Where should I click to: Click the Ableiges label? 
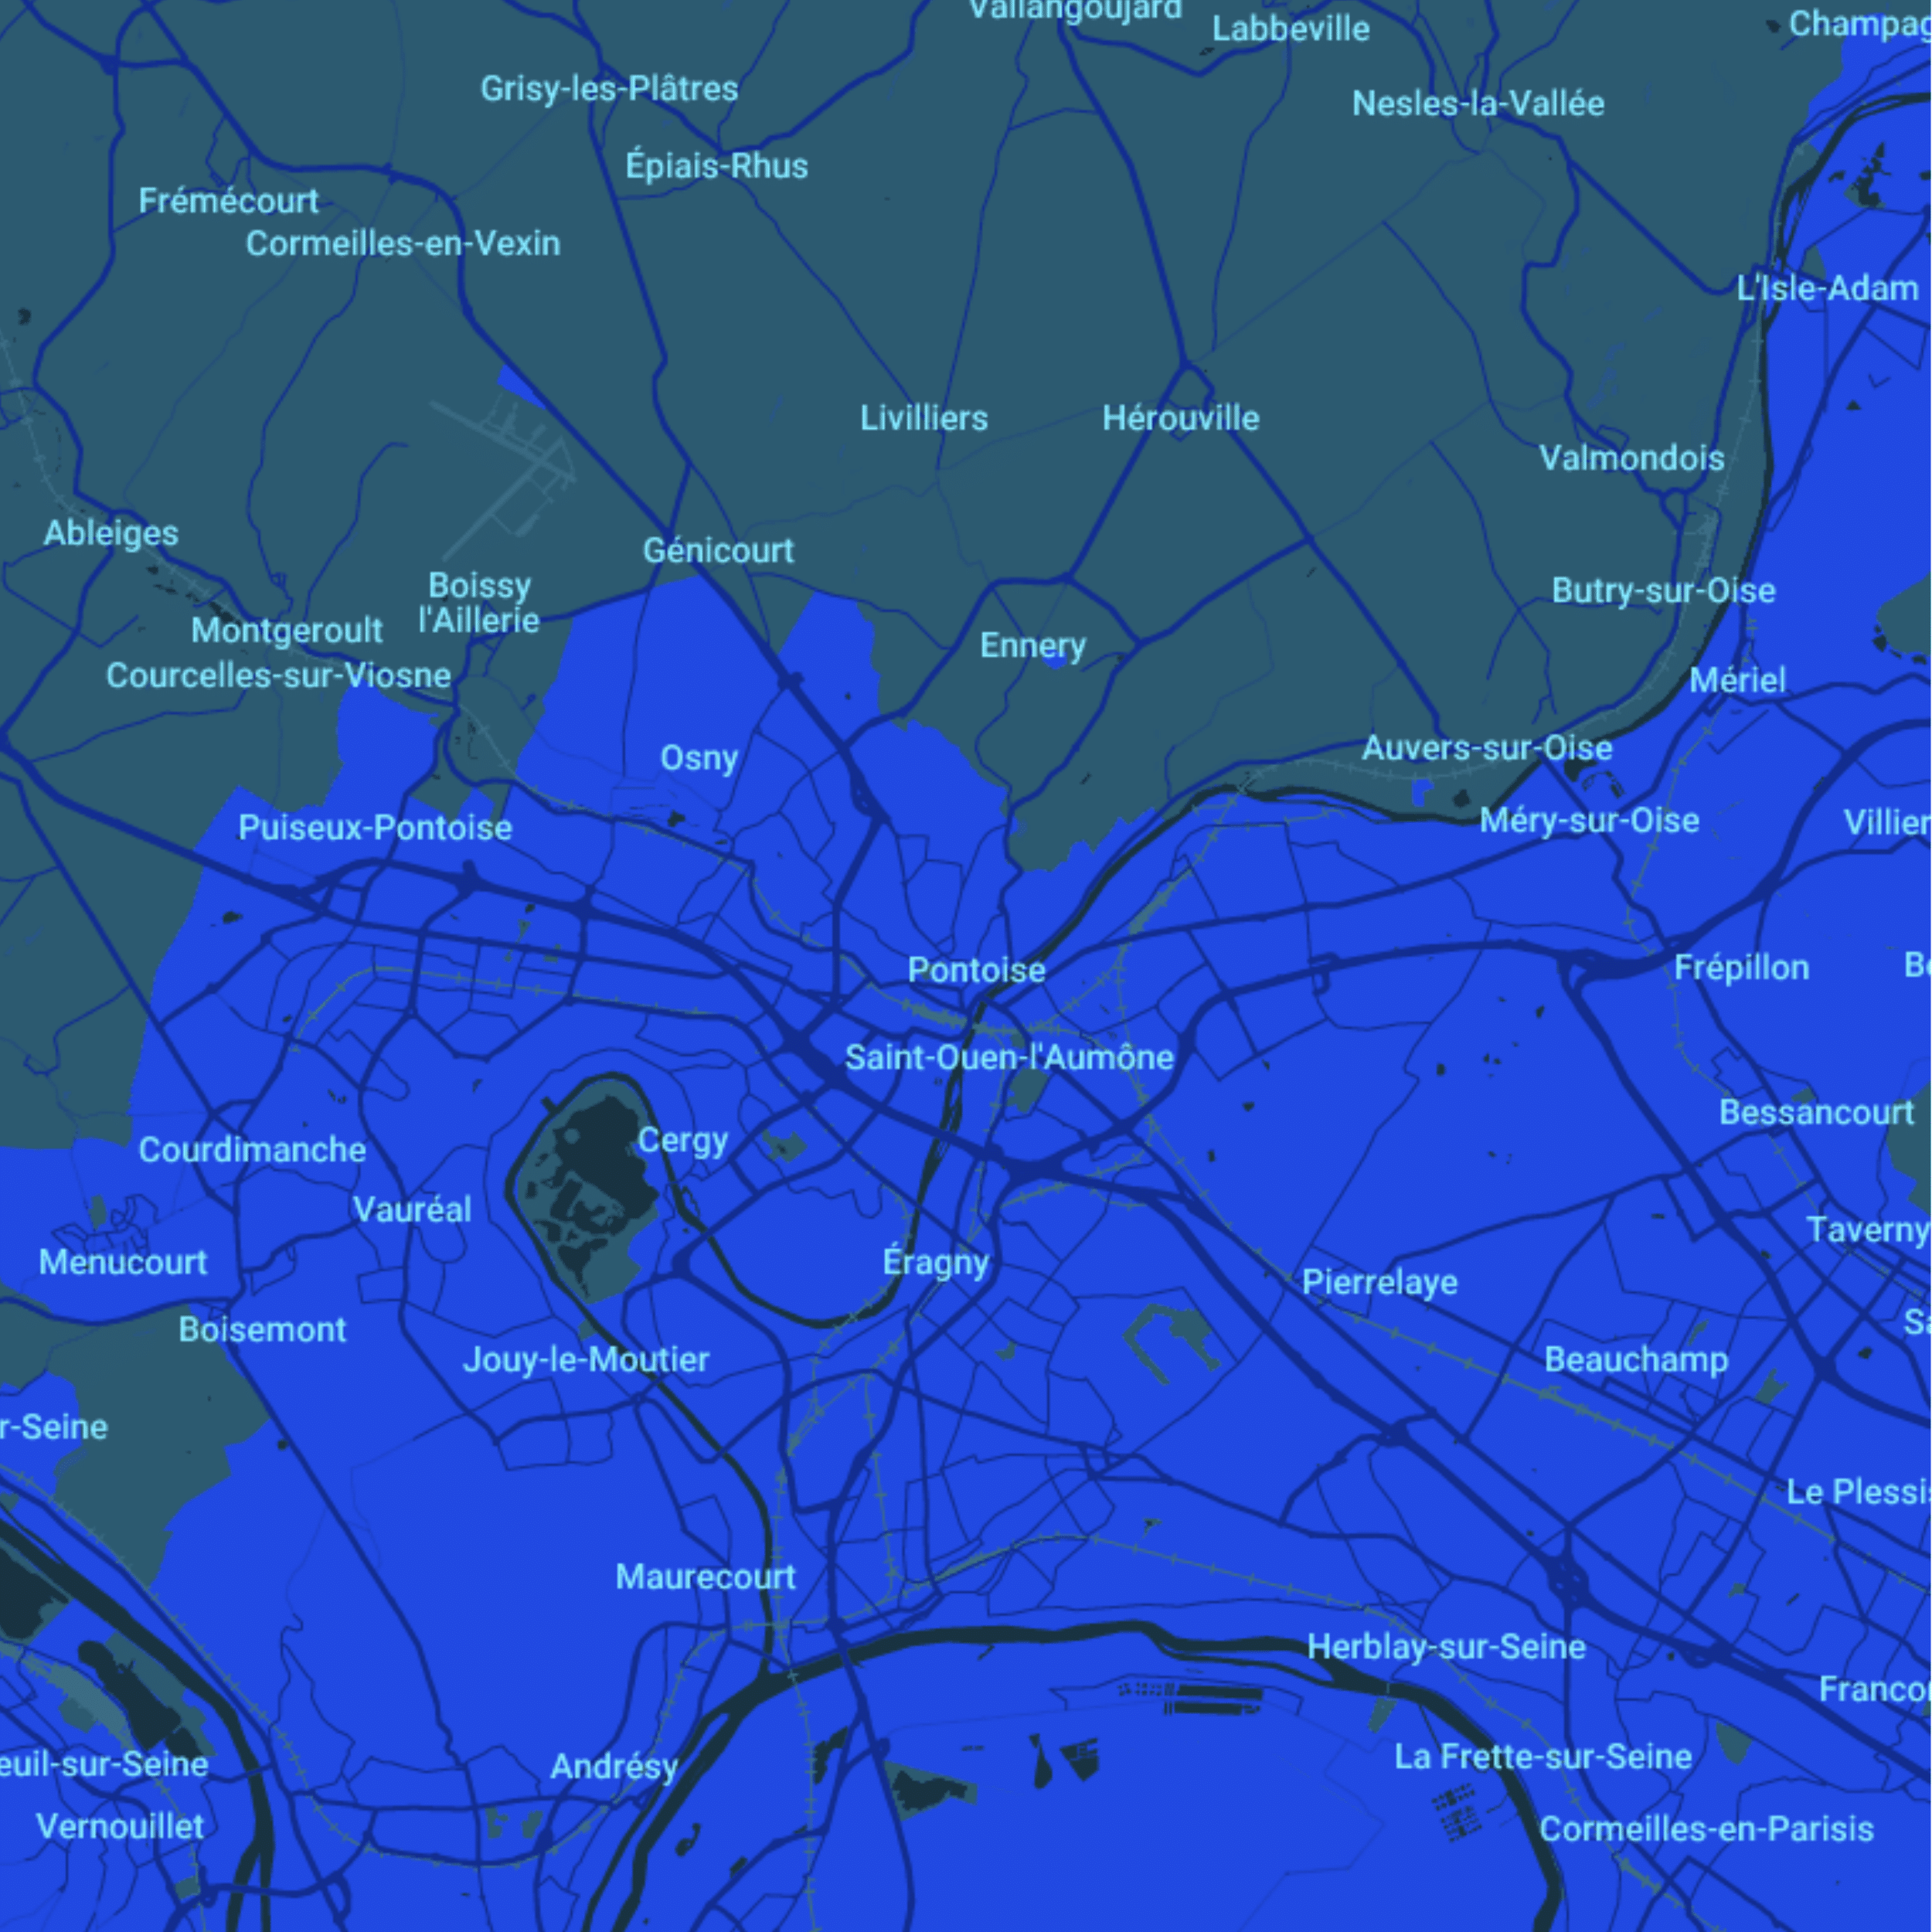[111, 534]
